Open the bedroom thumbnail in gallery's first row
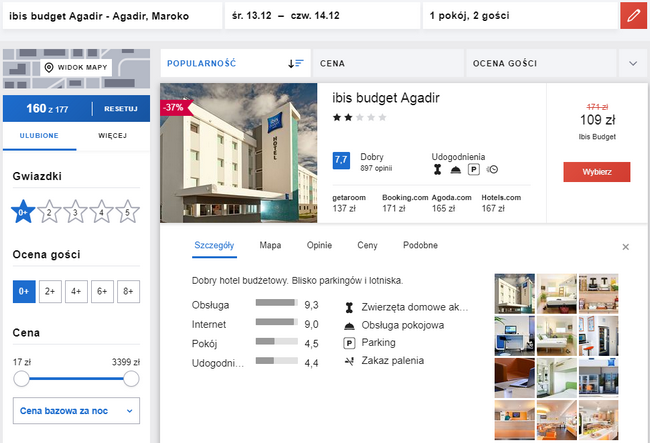This screenshot has height=443, width=650. [x=557, y=293]
